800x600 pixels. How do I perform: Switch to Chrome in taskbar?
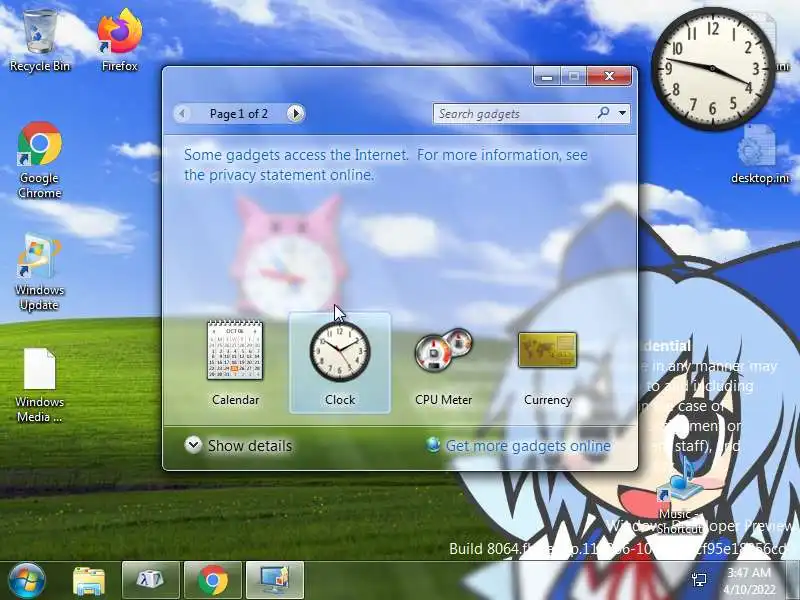(213, 580)
